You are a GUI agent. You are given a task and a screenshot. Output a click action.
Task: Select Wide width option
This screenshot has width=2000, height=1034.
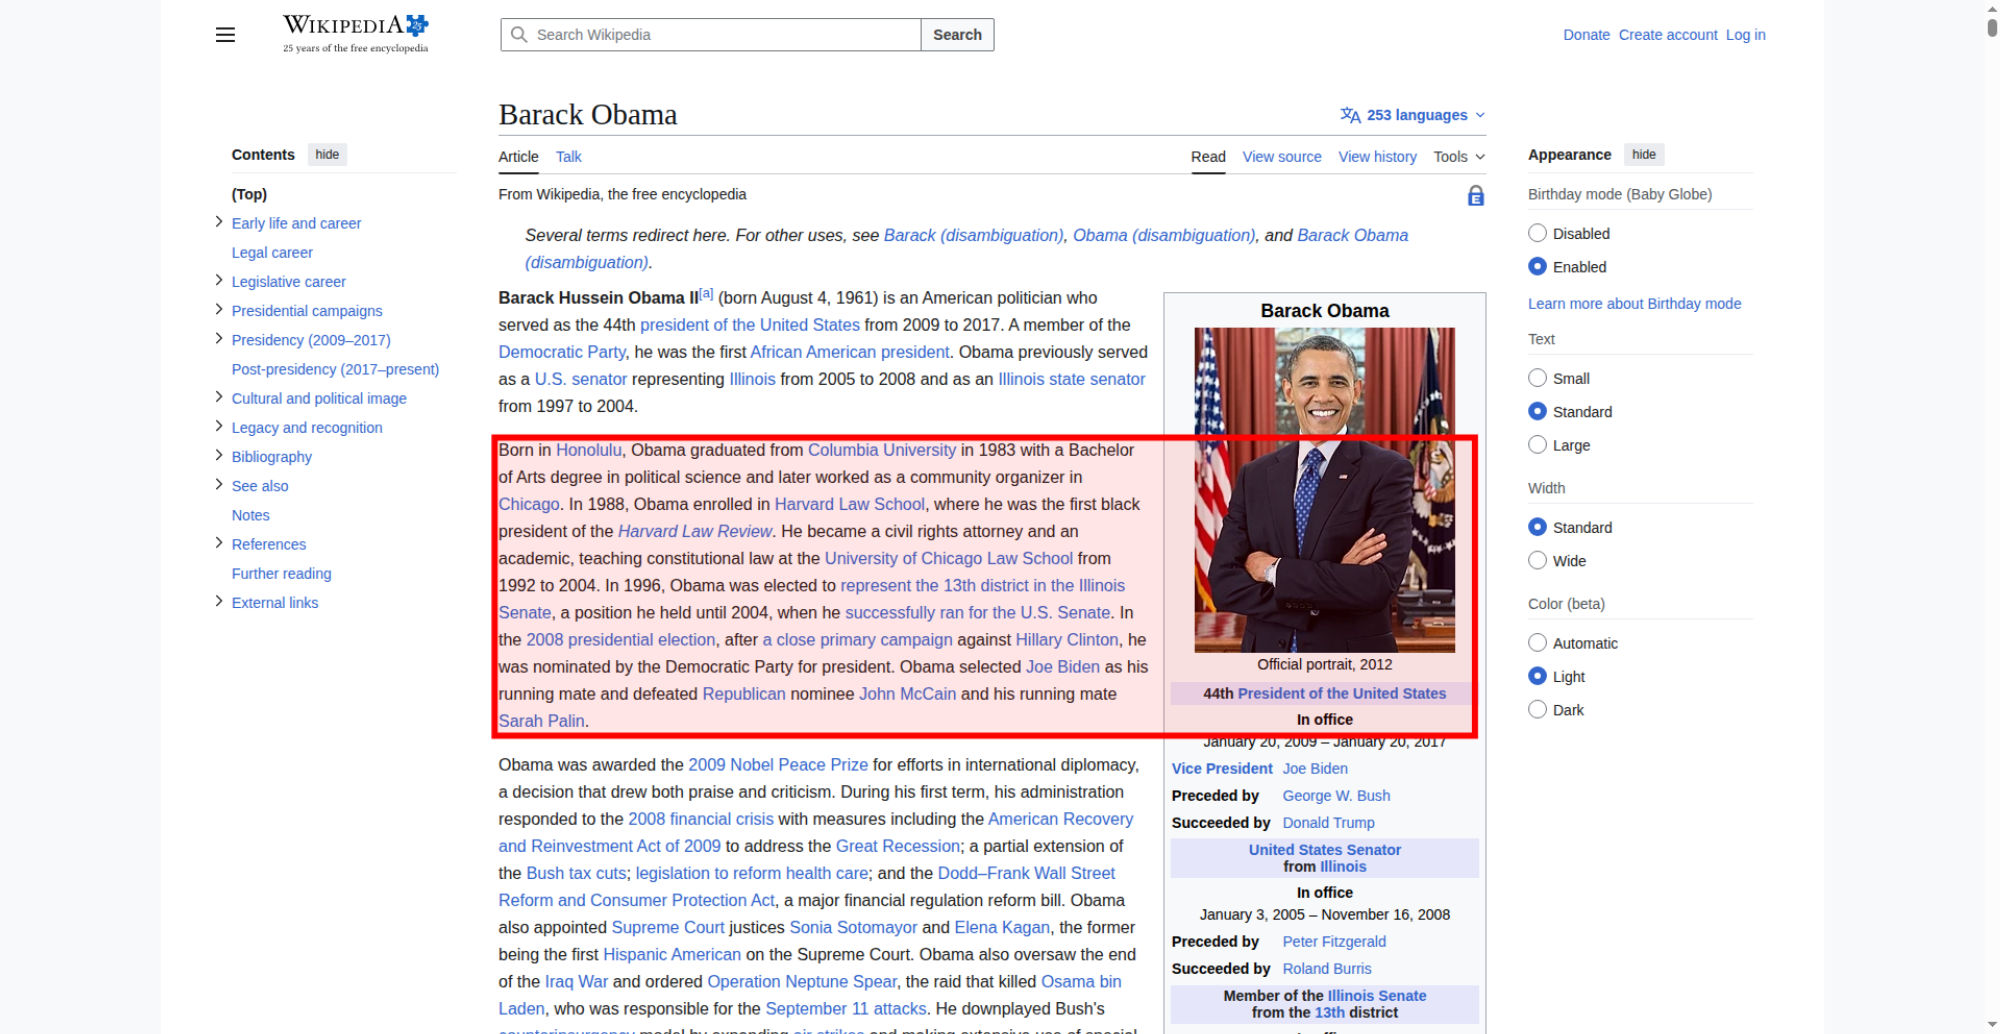point(1537,561)
